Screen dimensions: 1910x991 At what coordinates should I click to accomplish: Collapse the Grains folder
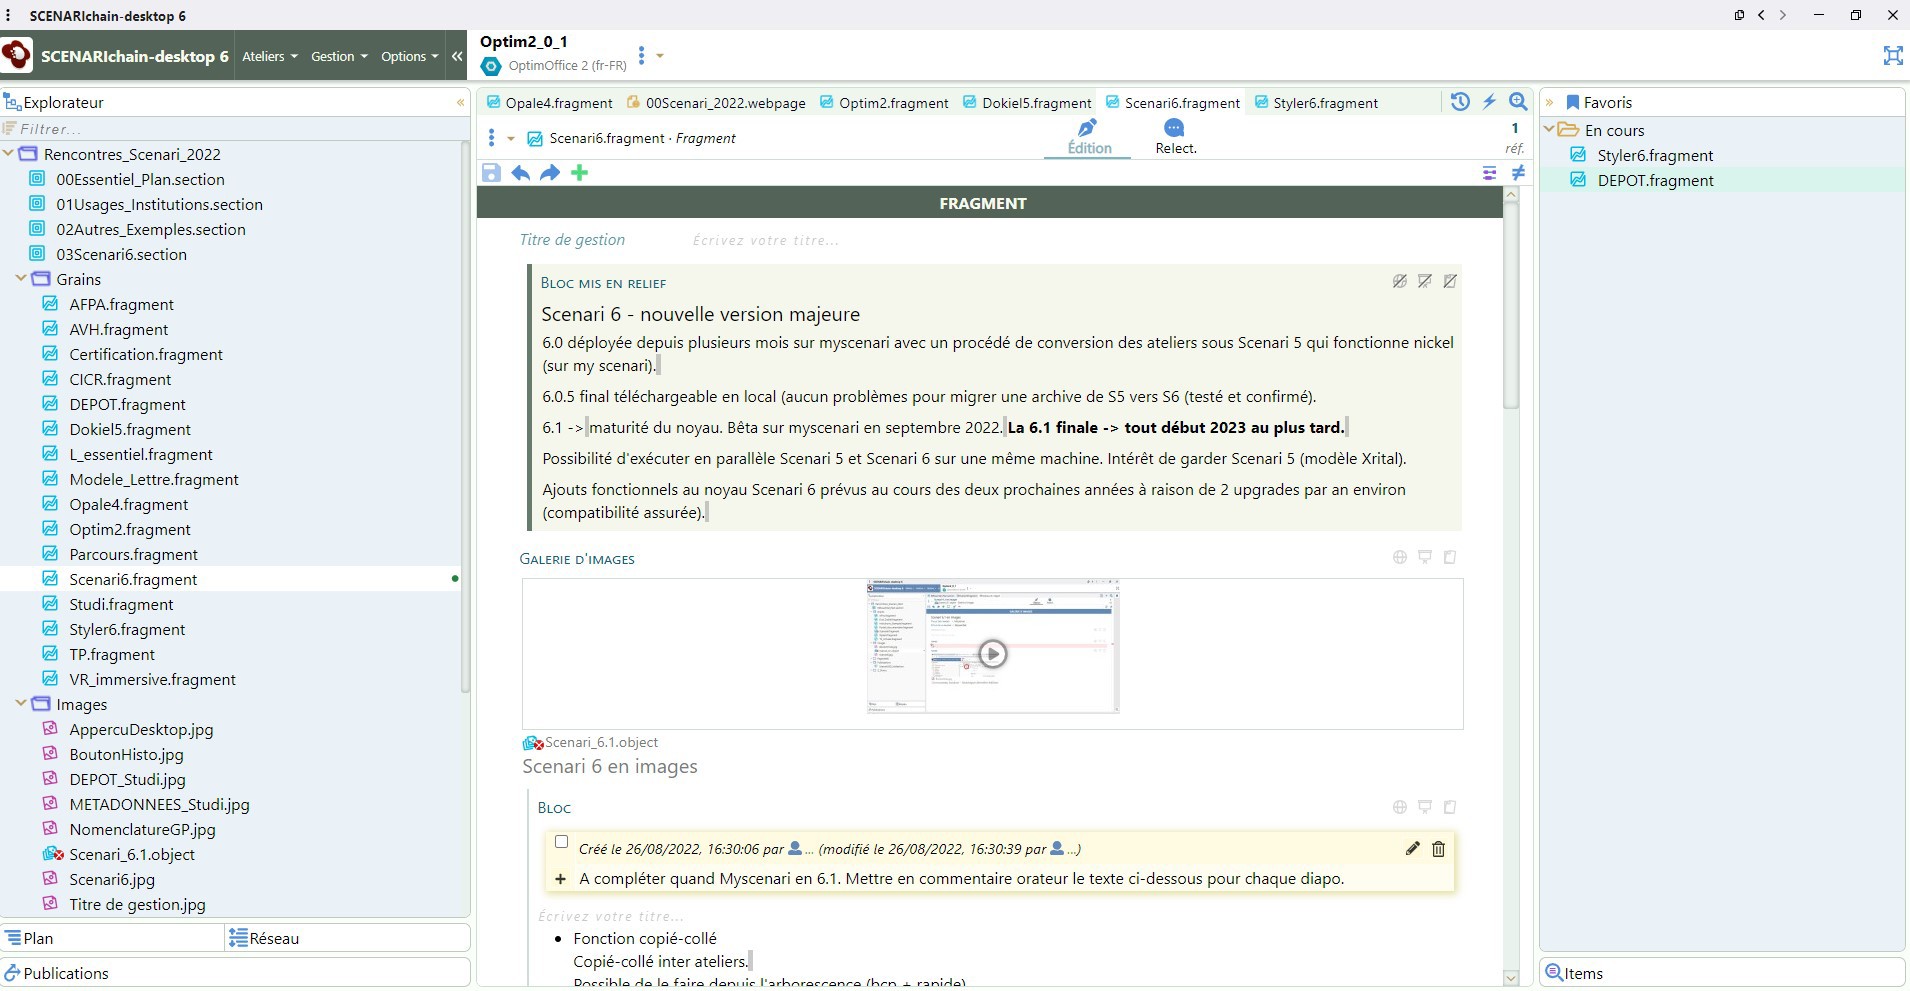pos(21,279)
